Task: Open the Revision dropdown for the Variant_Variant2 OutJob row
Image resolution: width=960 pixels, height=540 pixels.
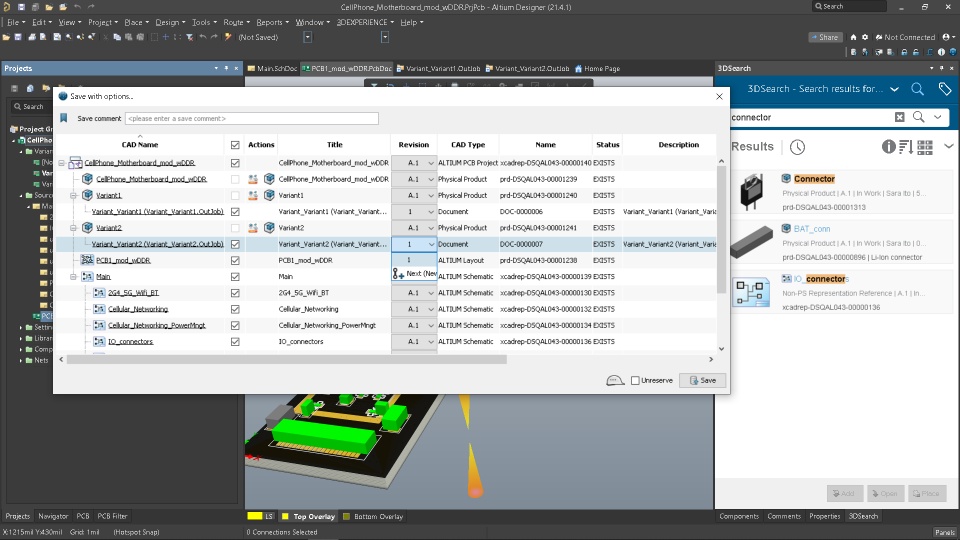Action: (x=431, y=244)
